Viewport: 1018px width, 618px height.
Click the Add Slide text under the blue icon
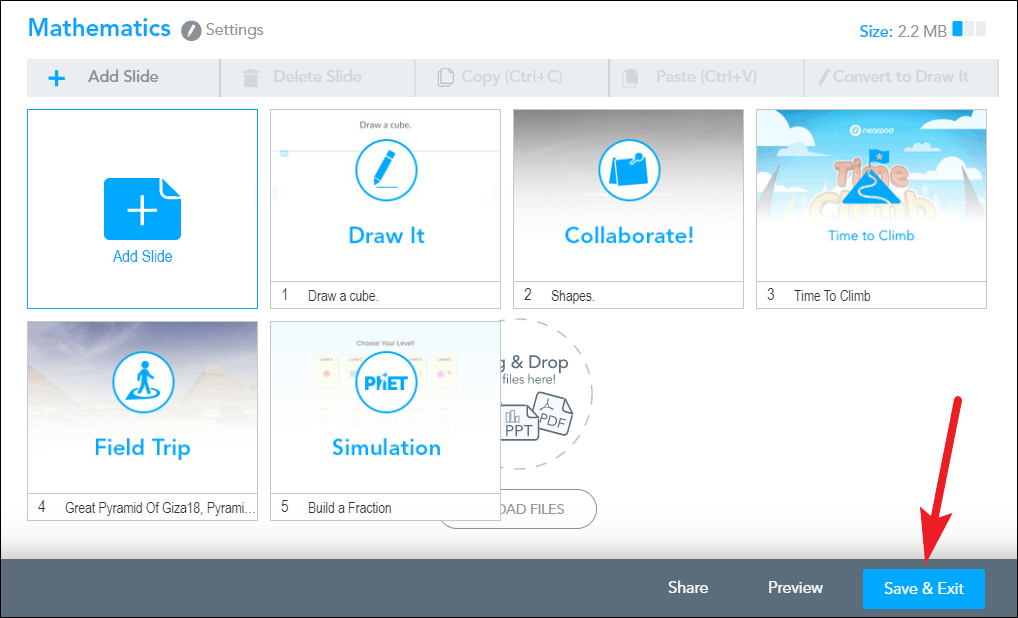pos(143,256)
